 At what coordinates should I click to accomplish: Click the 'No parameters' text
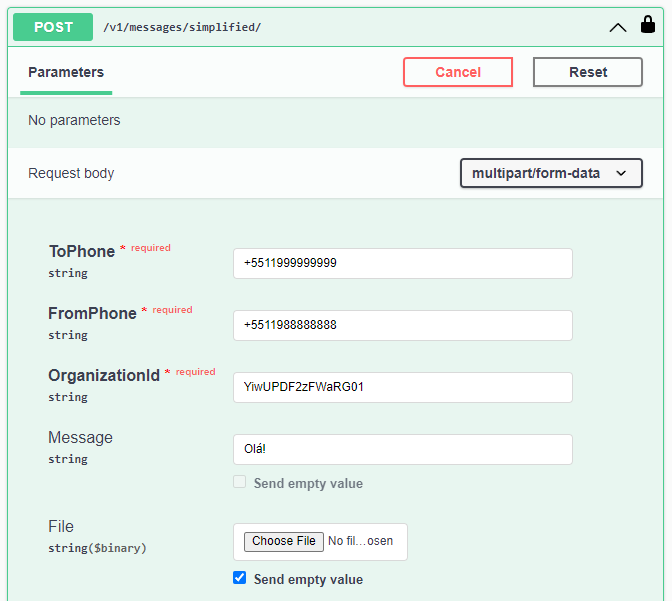(x=74, y=120)
